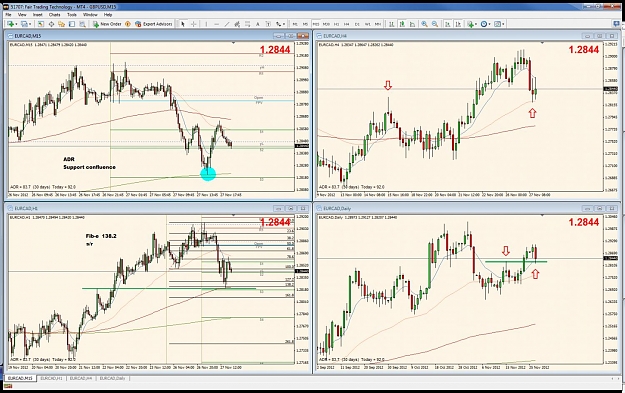This screenshot has width=625, height=393.
Task: Click the New Chart icon
Action: point(10,24)
